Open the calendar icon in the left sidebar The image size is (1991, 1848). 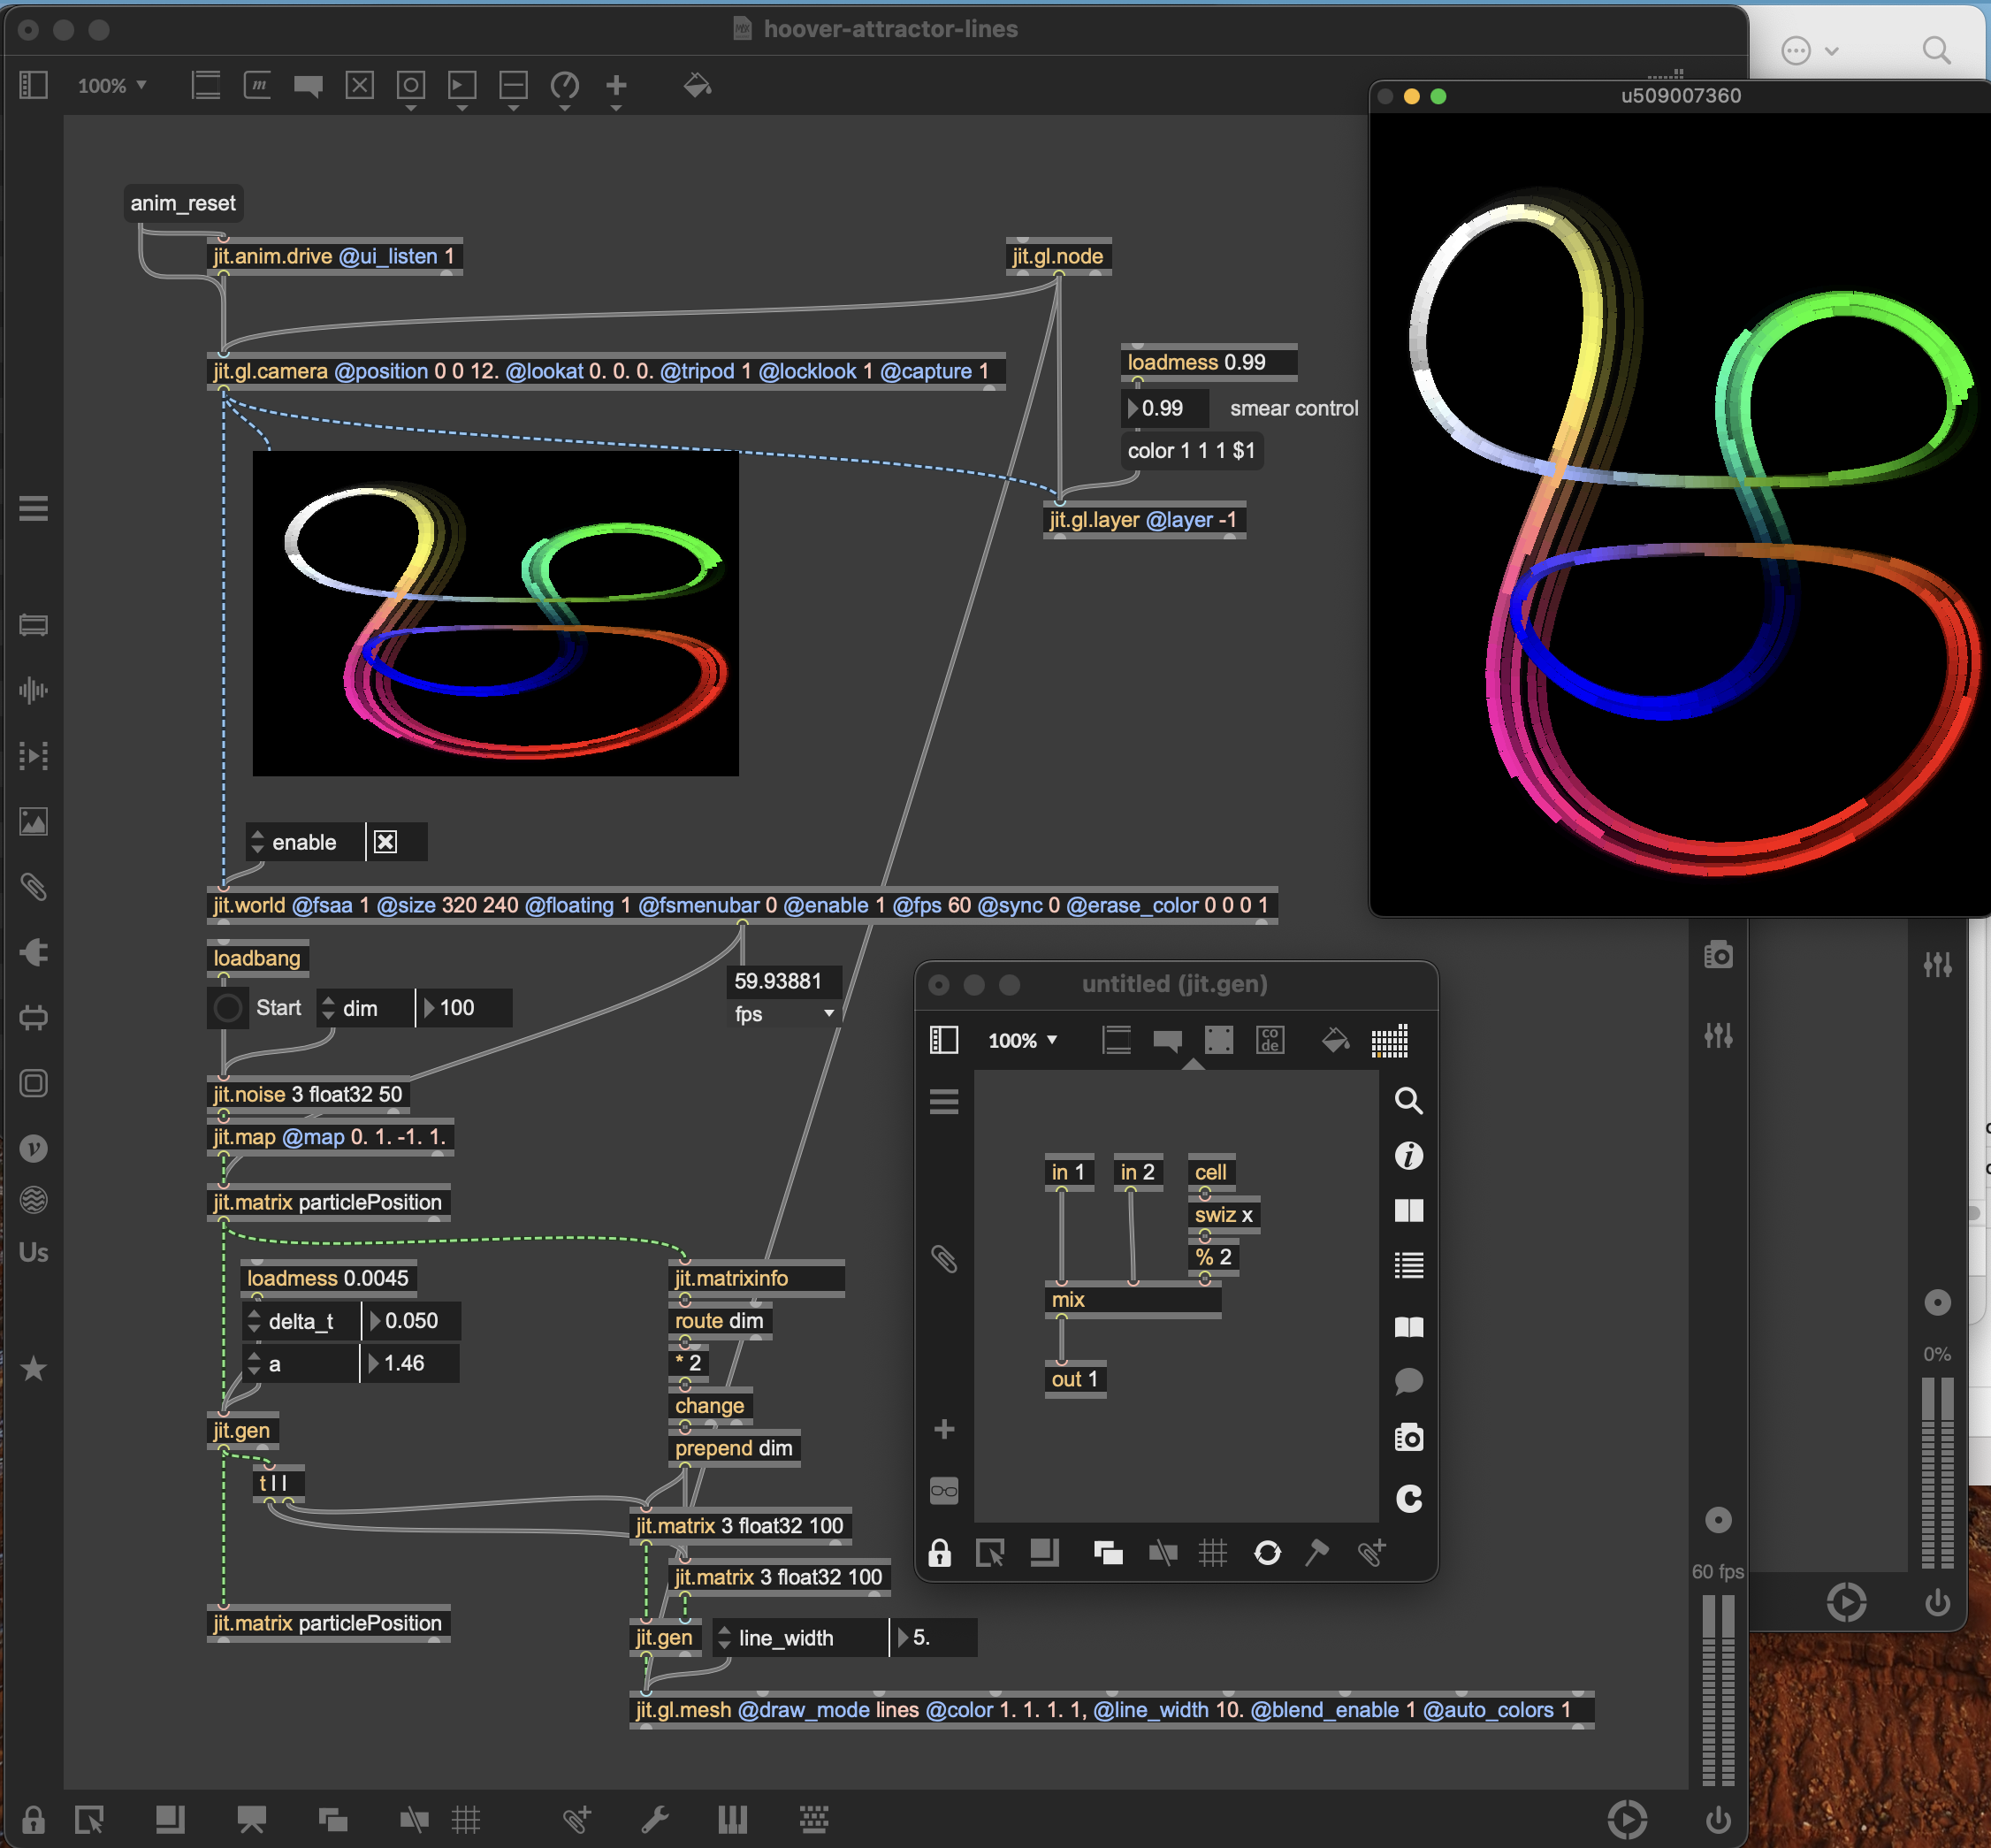click(x=33, y=626)
